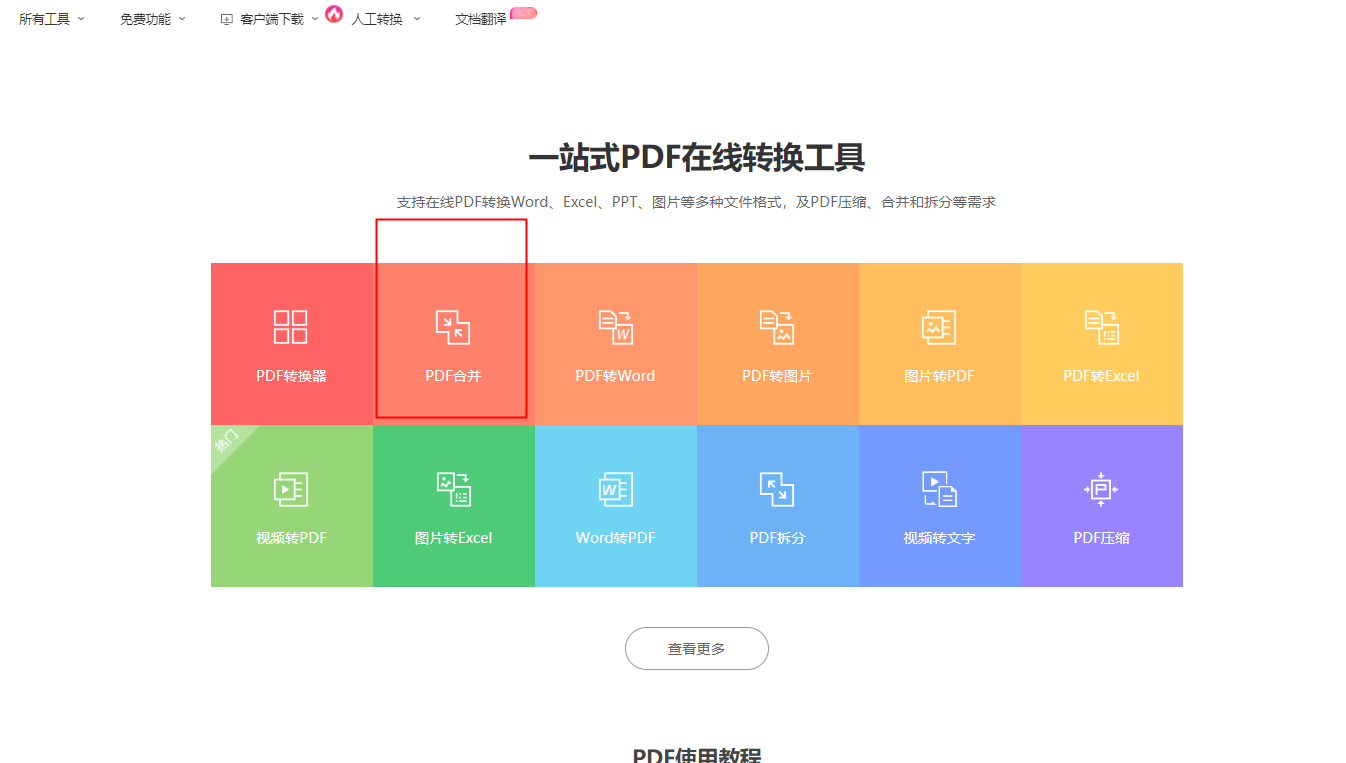Click the 热门 corner badge
The height and width of the screenshot is (763, 1346).
[227, 441]
